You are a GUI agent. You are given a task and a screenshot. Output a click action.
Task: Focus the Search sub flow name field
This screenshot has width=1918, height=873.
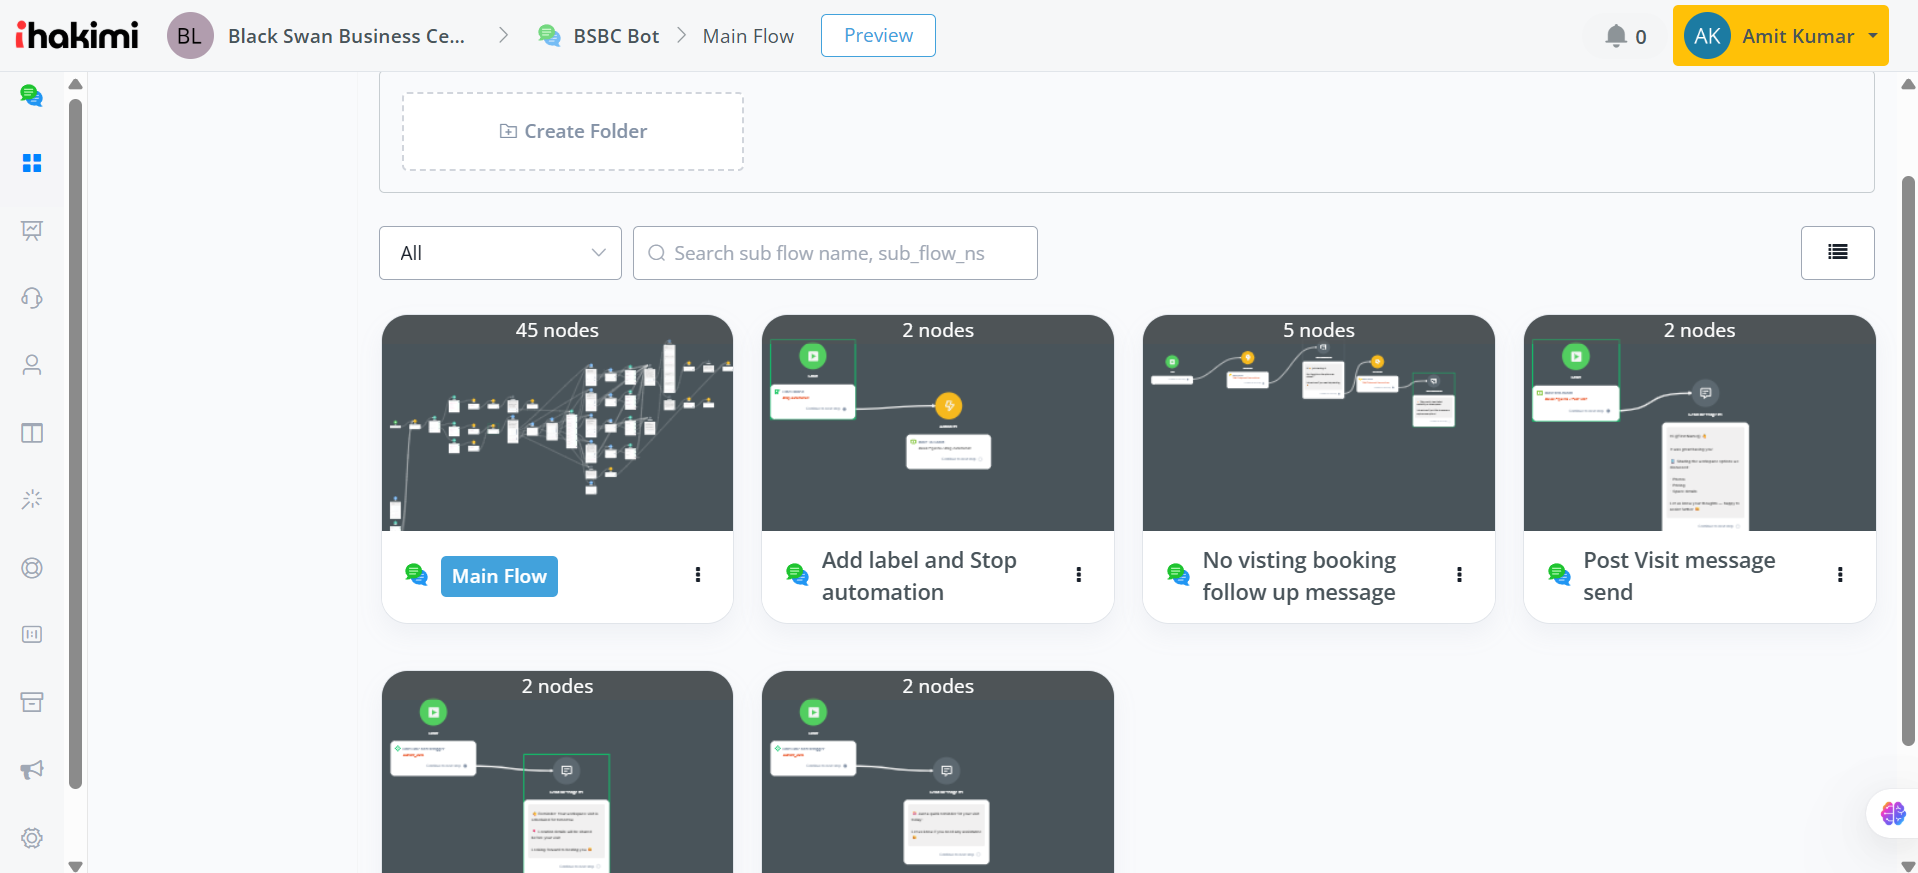click(835, 253)
